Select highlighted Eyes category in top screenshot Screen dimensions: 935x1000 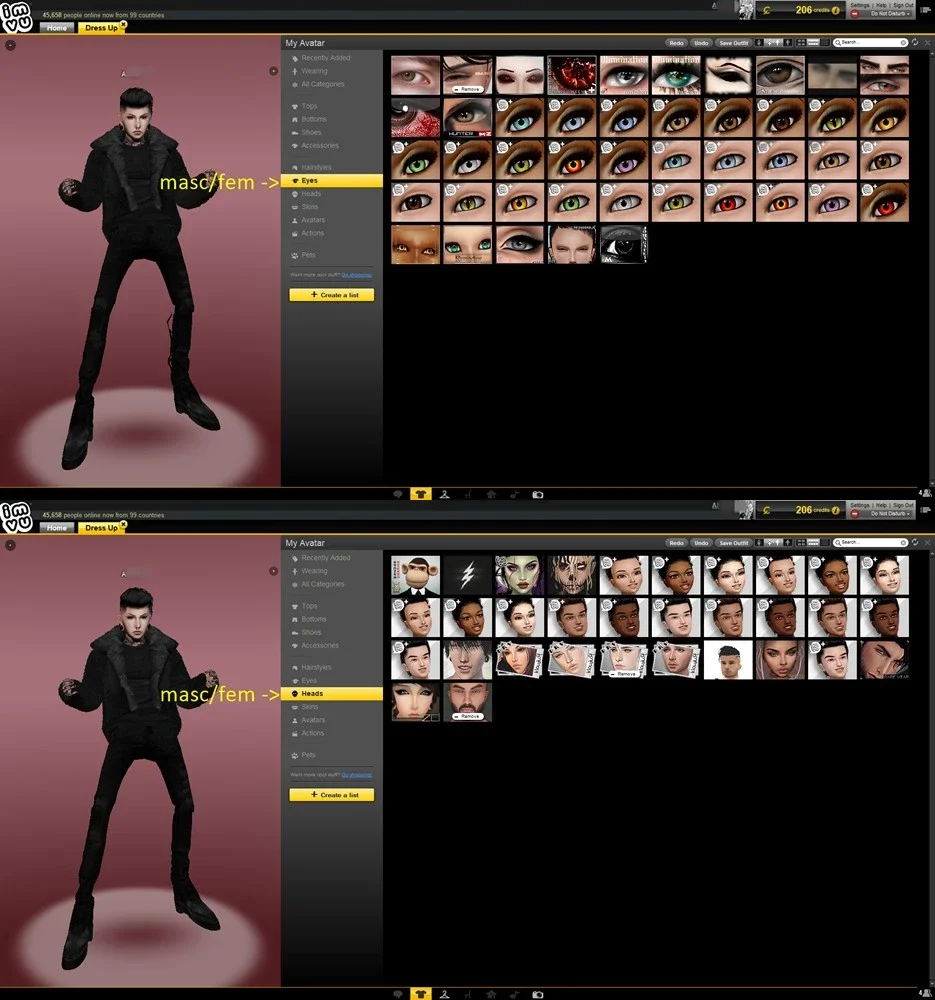[332, 180]
